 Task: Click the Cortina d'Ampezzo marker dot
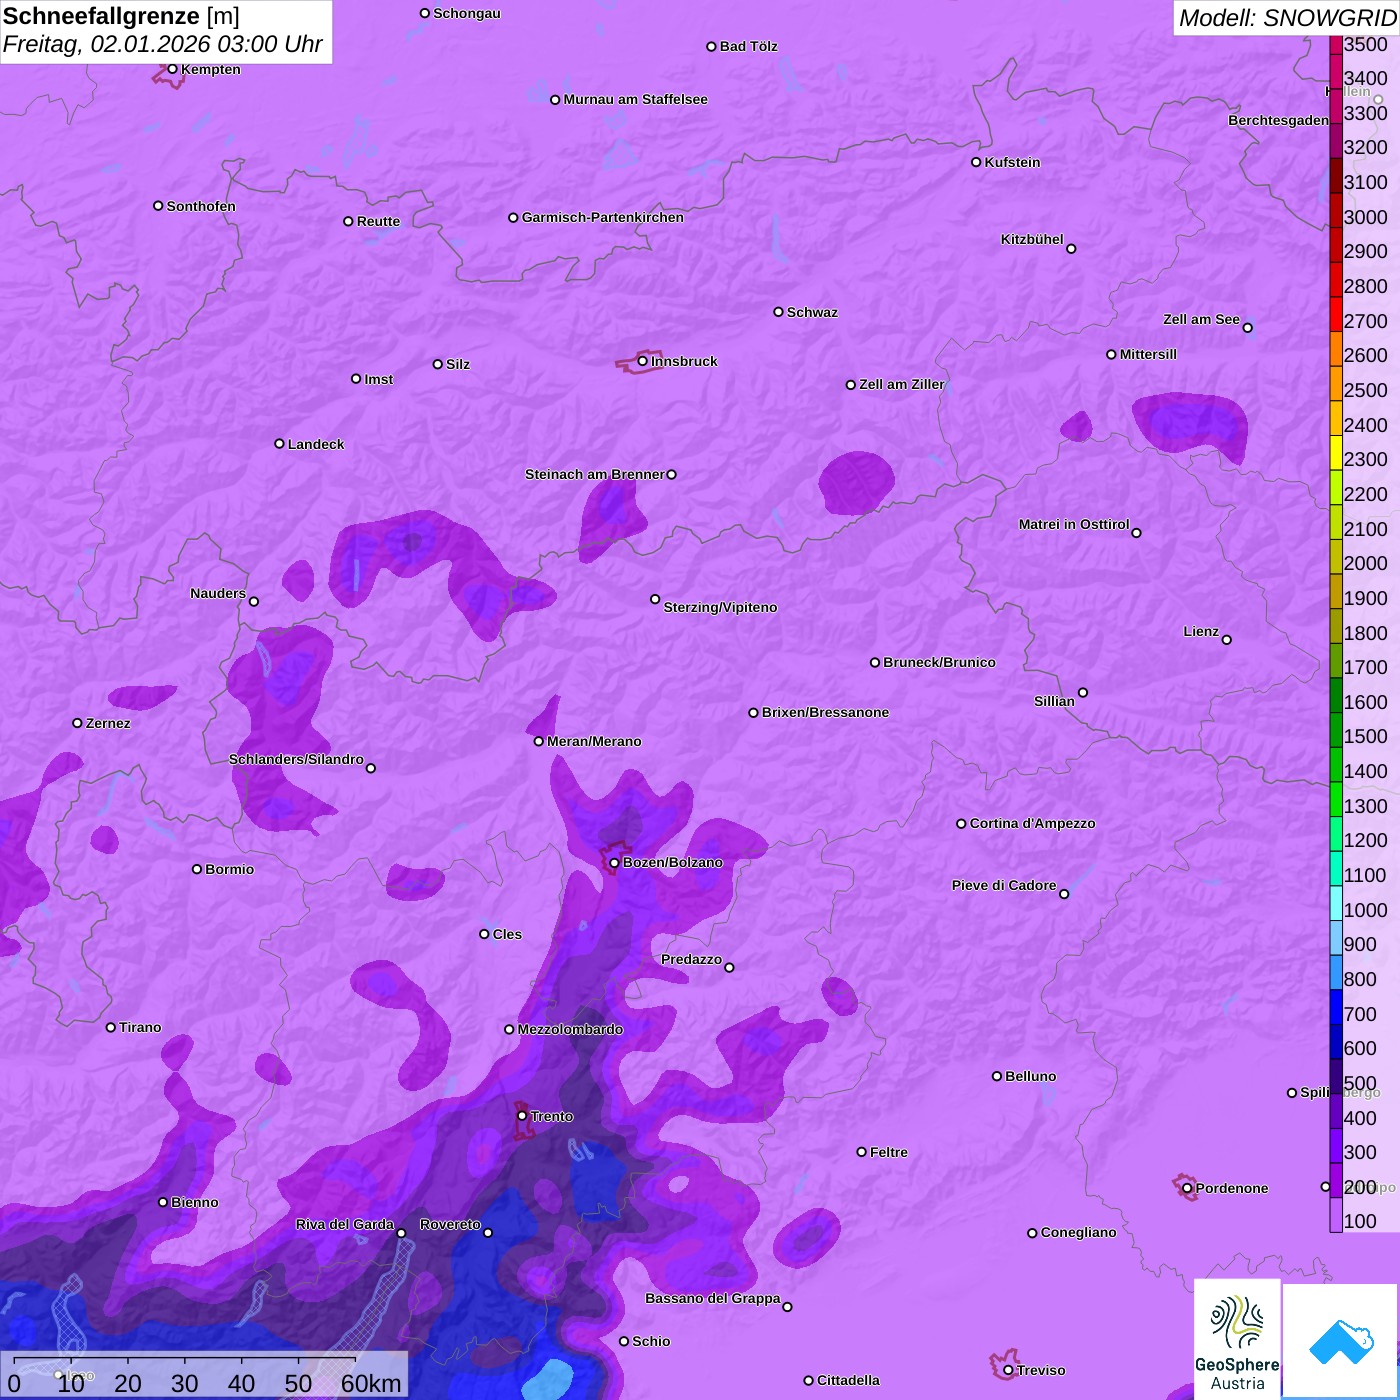[961, 824]
